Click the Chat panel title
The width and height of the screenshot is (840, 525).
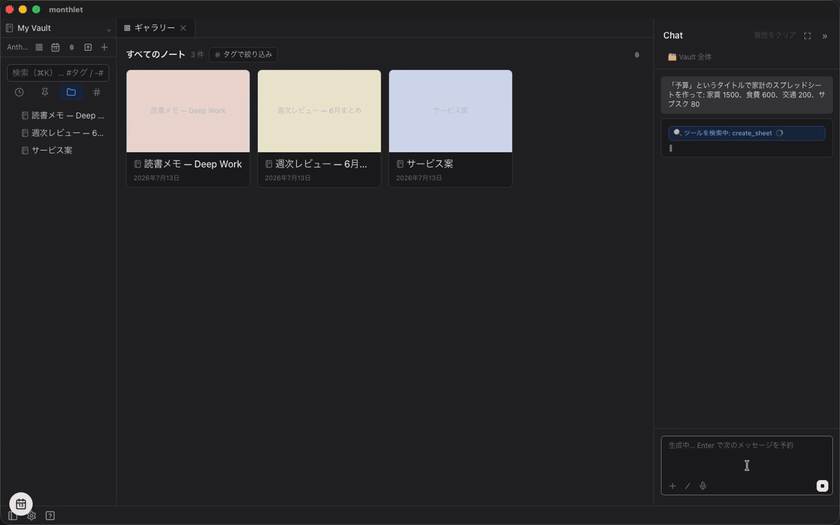[673, 35]
